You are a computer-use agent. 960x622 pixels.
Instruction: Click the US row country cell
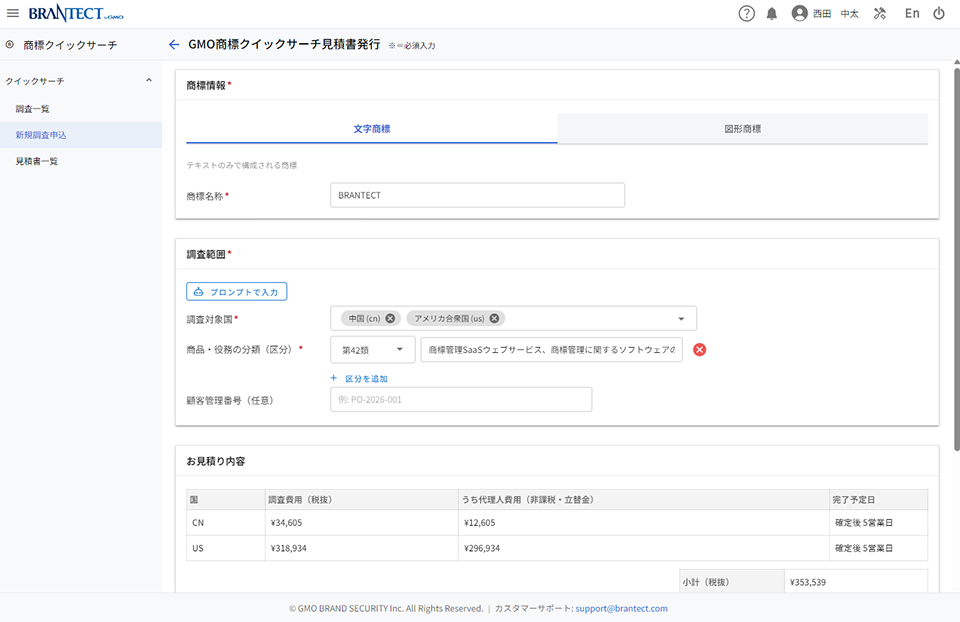(x=226, y=548)
